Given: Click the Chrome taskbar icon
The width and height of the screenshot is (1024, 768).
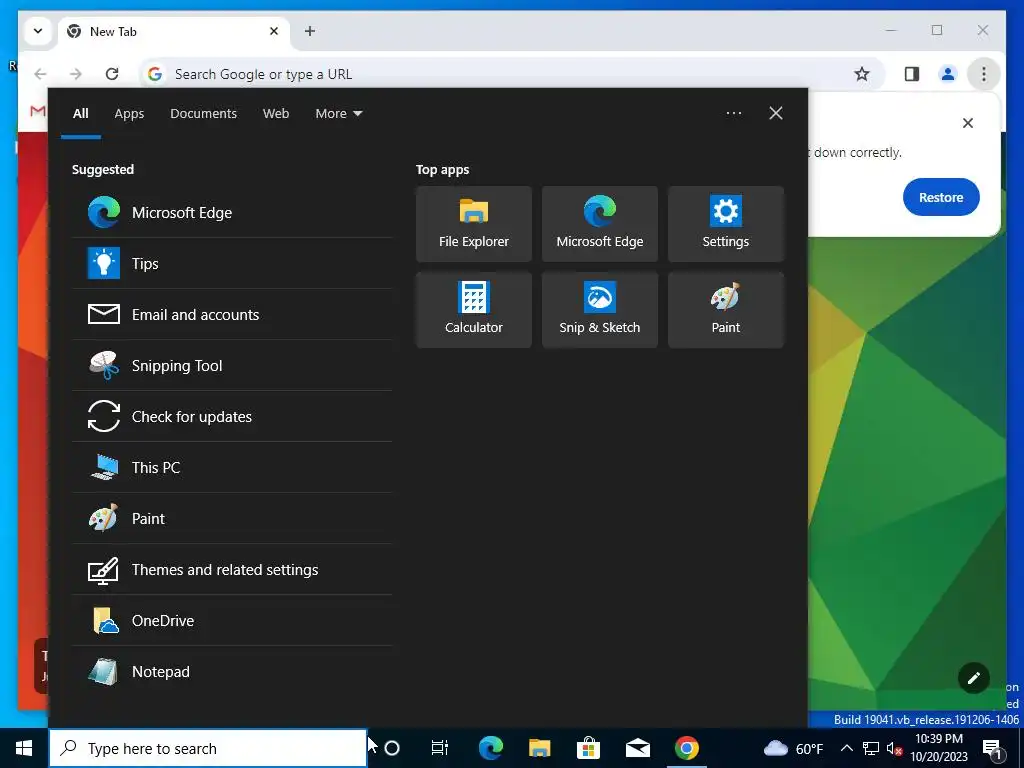Looking at the screenshot, I should (686, 748).
